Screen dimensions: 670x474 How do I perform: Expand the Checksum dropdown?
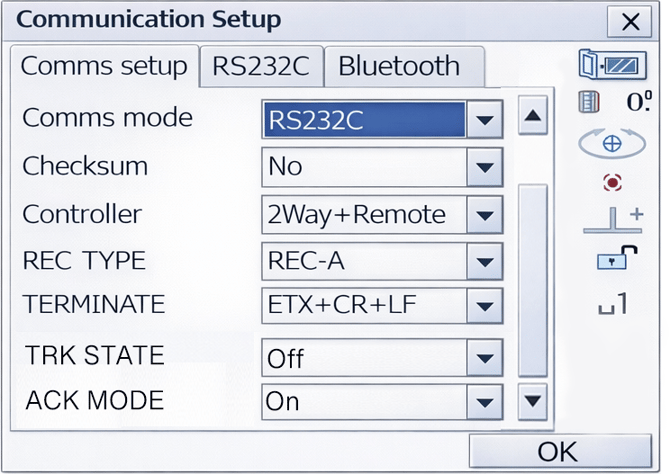pos(485,167)
